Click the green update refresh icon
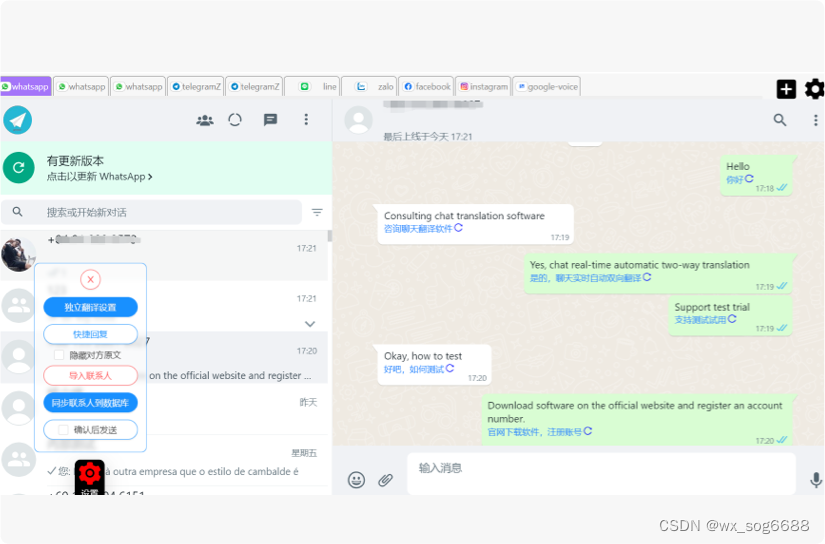Image resolution: width=825 pixels, height=544 pixels. (18, 168)
